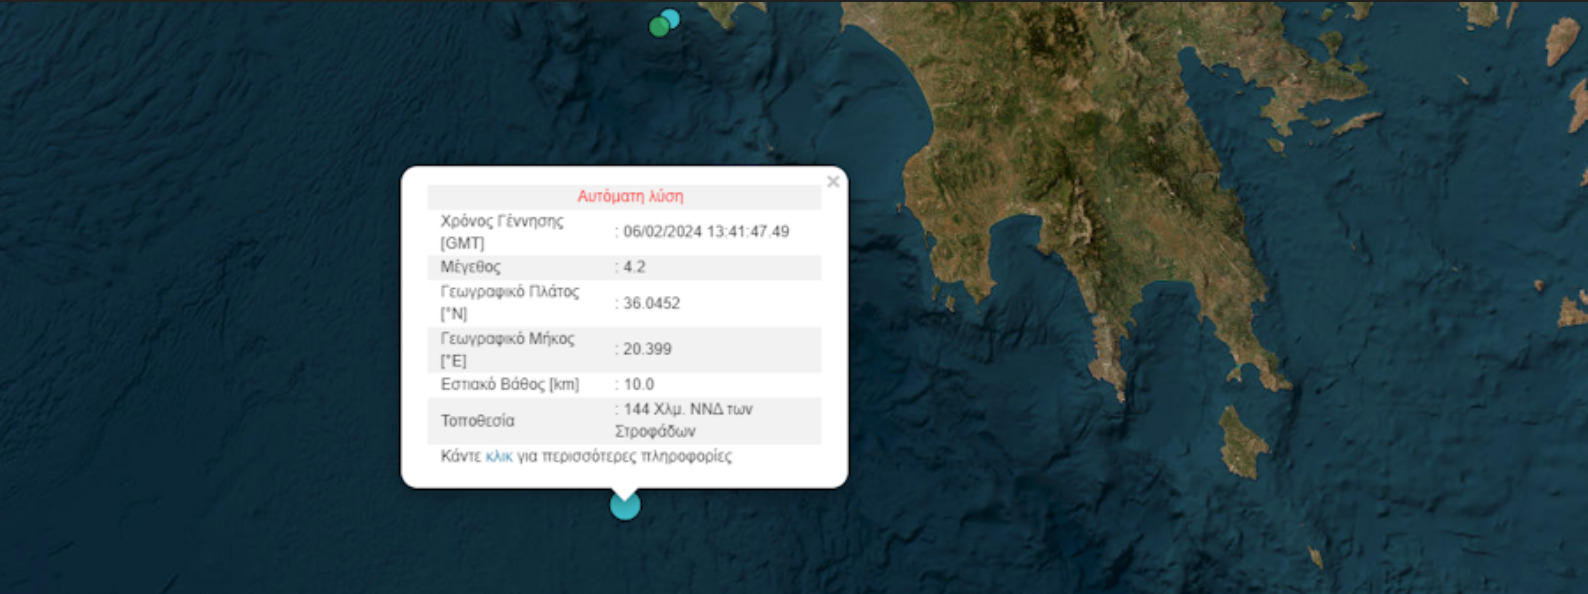Click the 'κλικ' link for more information
Screen dimensions: 1588x594
[x=498, y=456]
